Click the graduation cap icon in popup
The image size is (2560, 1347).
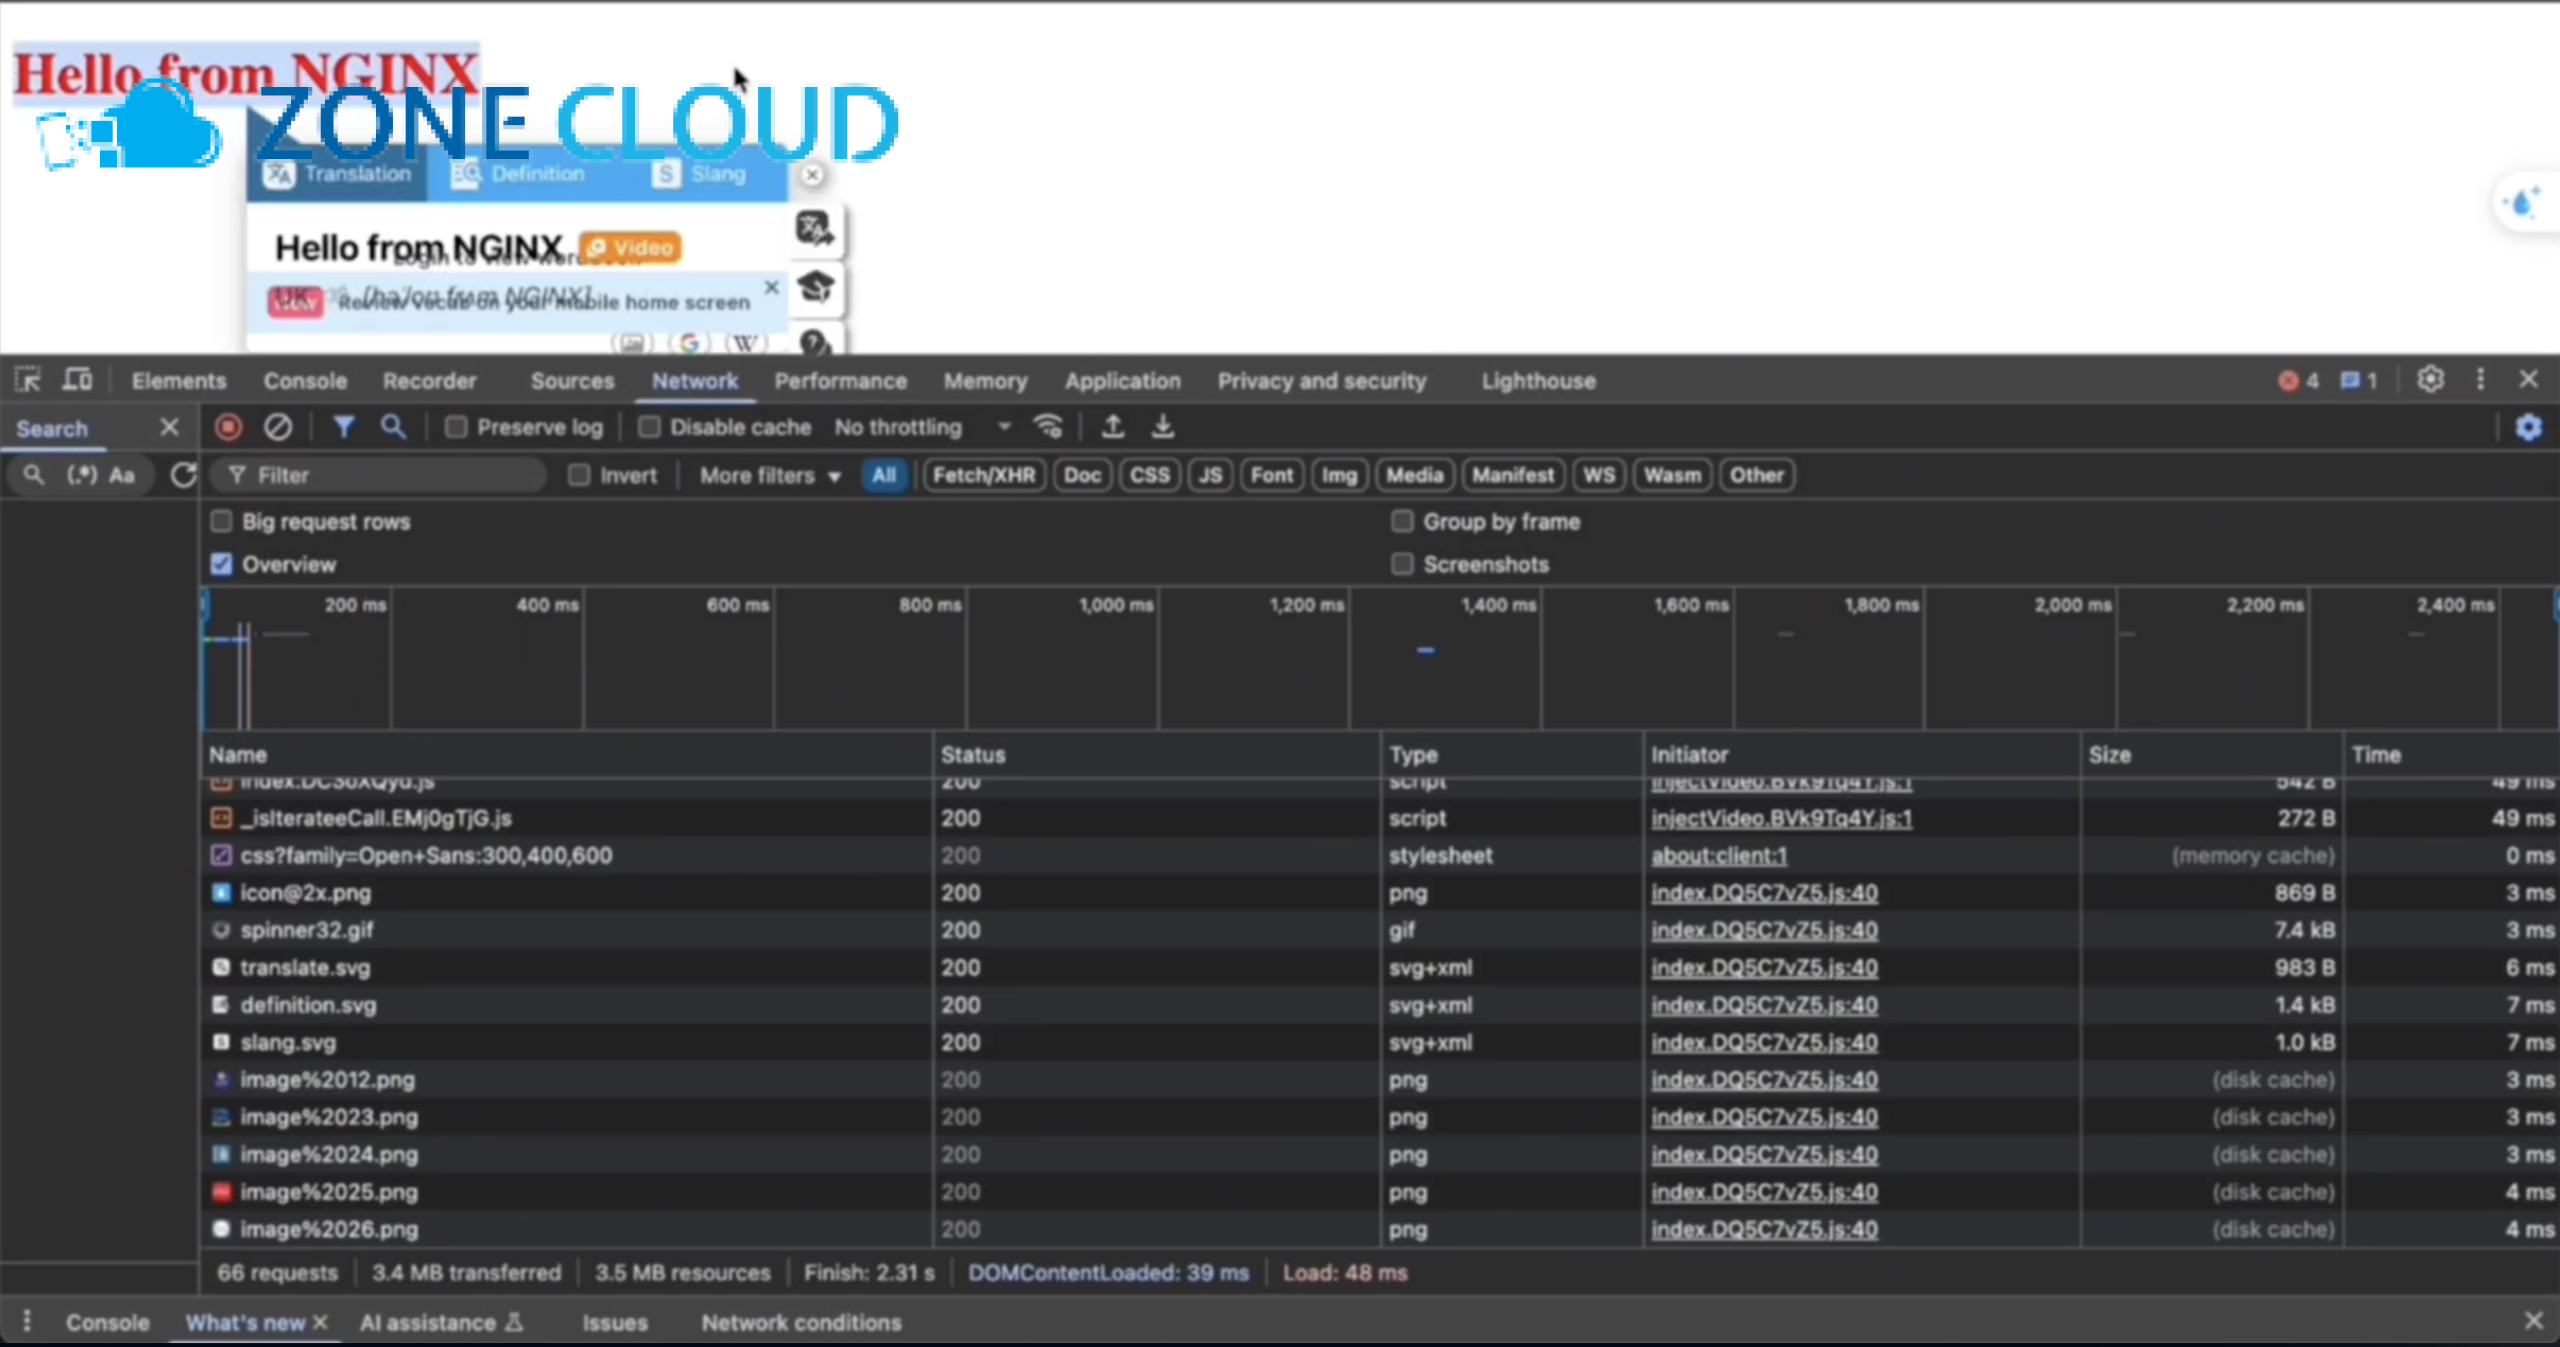(815, 288)
